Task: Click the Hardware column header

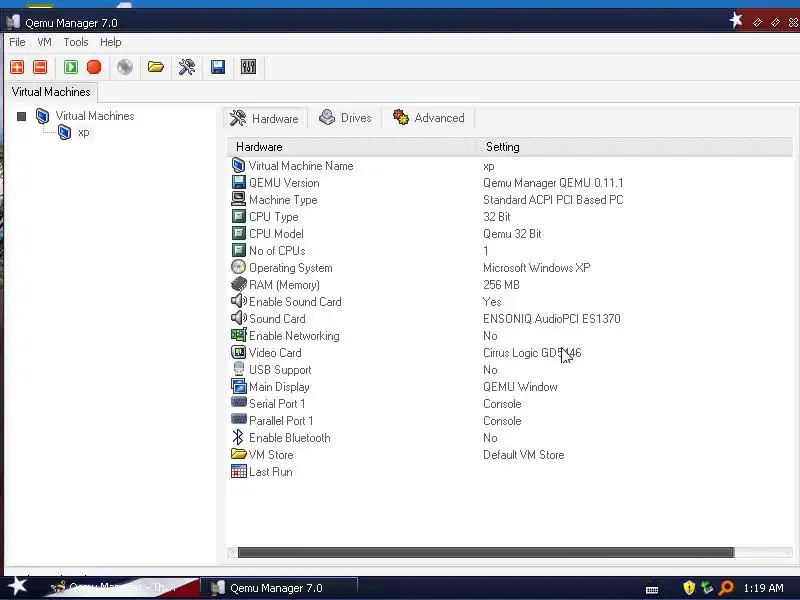Action: [351, 147]
